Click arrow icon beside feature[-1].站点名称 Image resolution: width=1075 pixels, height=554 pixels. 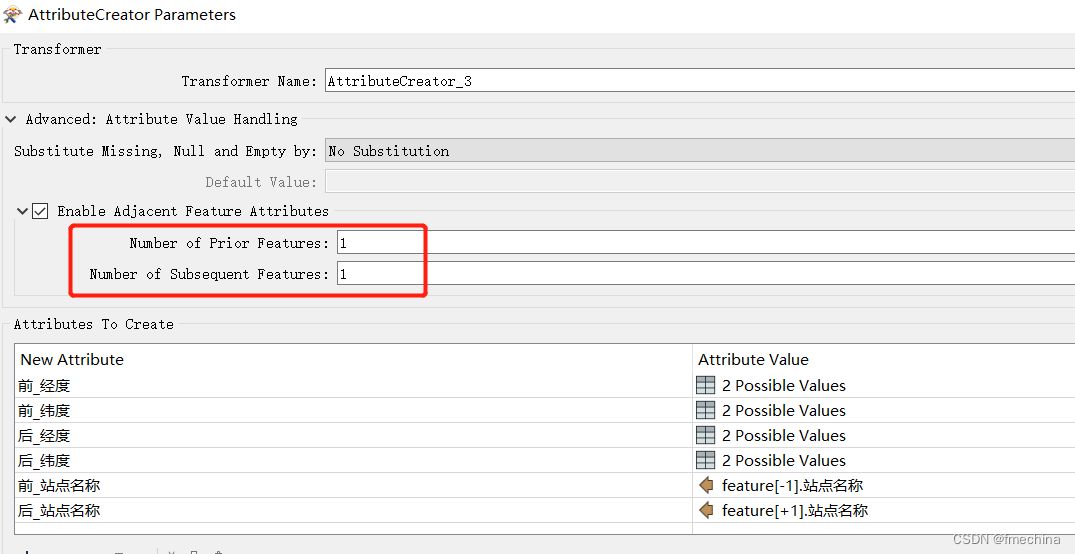(x=706, y=485)
